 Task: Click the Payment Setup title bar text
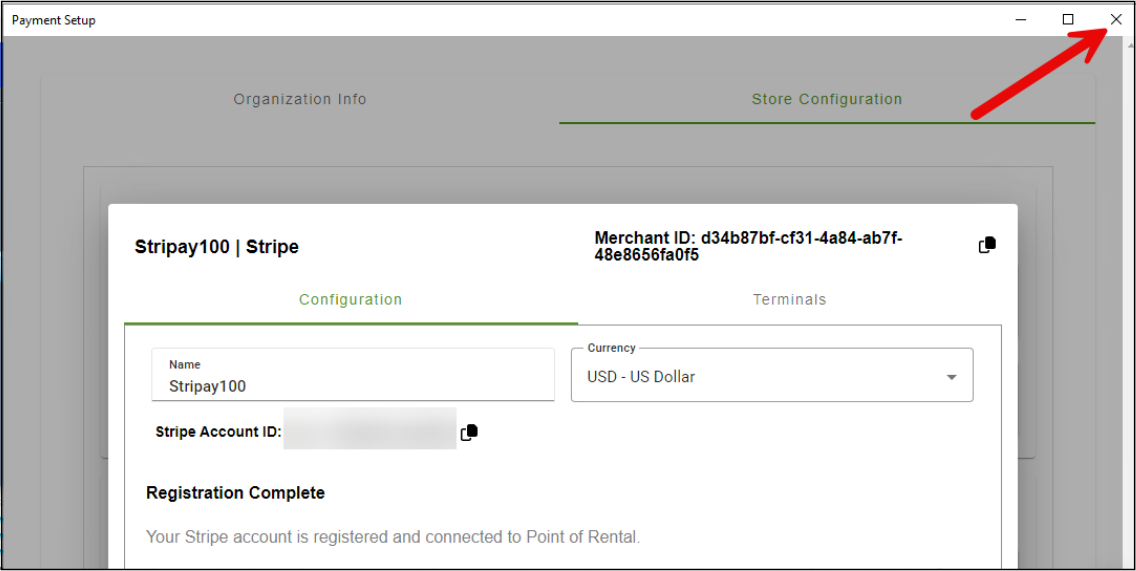coord(54,20)
